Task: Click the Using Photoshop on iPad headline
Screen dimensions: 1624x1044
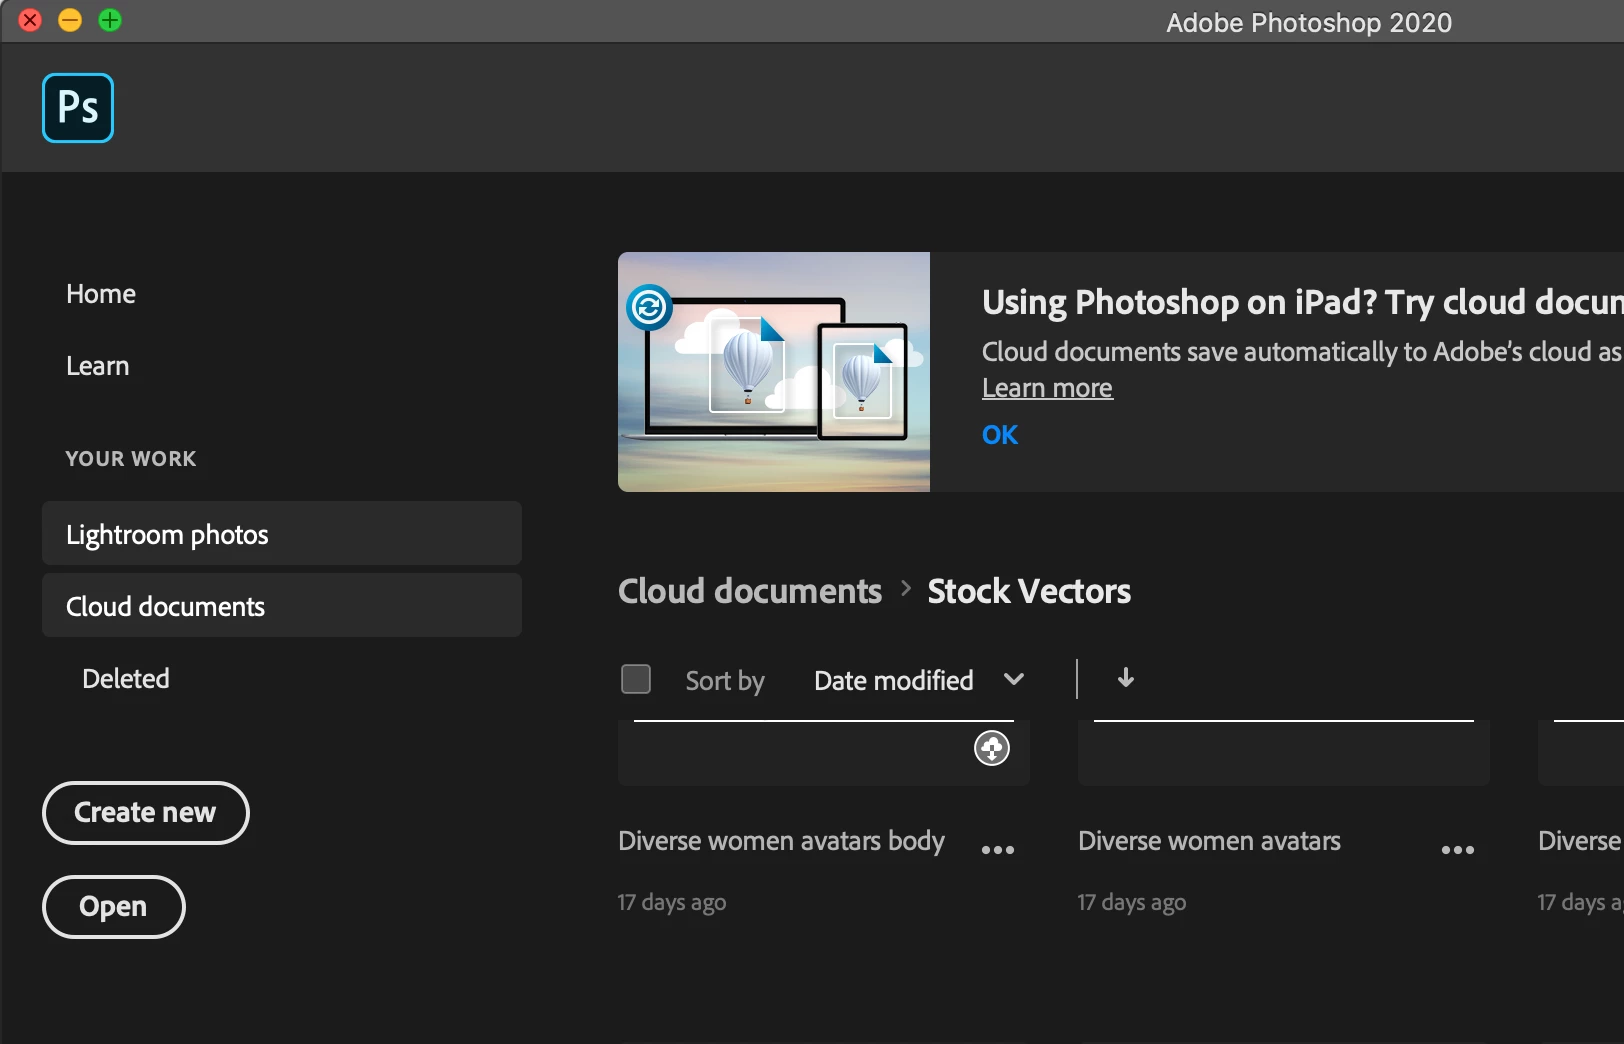Action: point(1303,302)
